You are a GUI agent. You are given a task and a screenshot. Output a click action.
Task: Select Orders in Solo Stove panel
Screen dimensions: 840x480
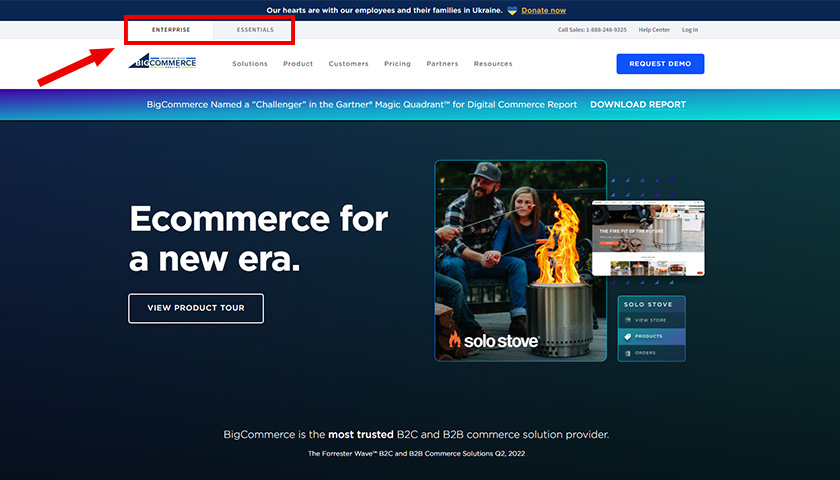click(x=651, y=353)
